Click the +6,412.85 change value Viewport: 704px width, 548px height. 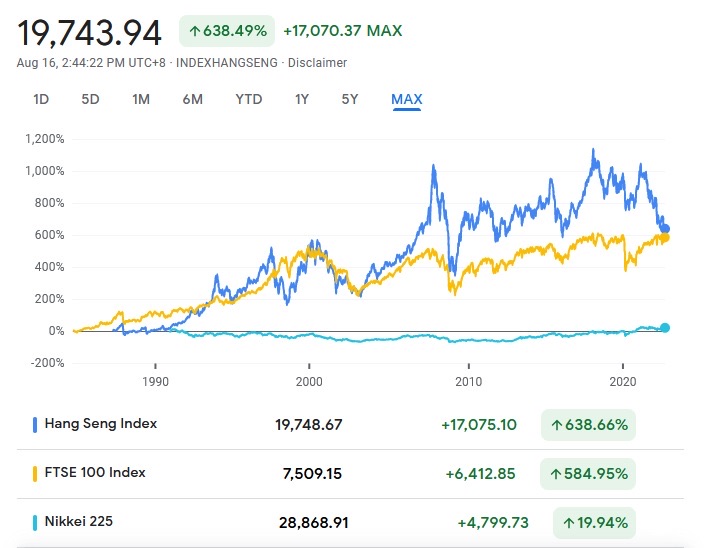click(480, 473)
